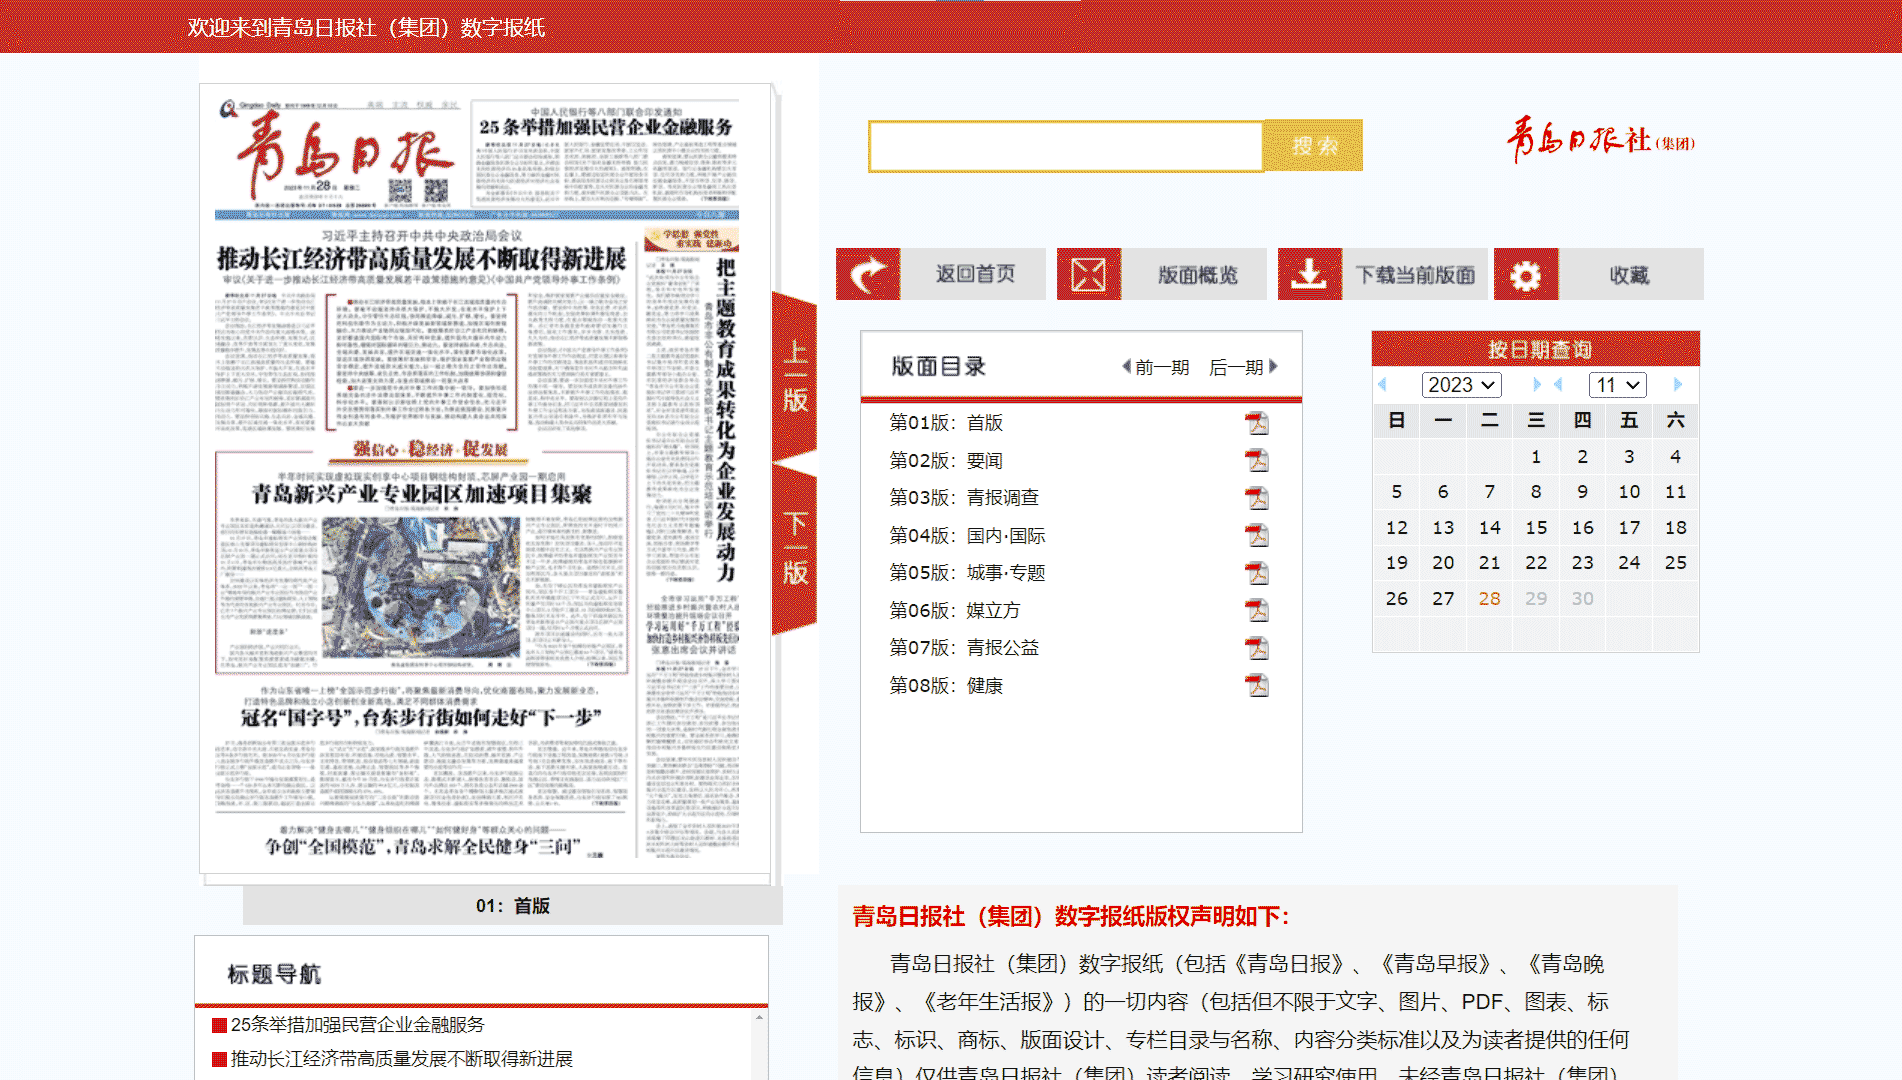
Task: Open the PDF icon for 第02版 要闻
Action: pos(1257,460)
